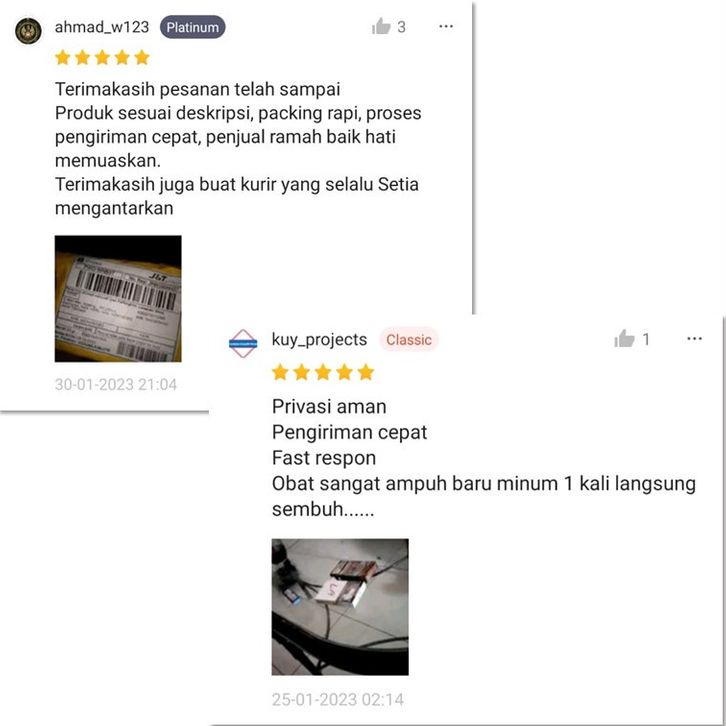Viewport: 726px width, 726px height.
Task: Click the 30-01-2023 21:04 timestamp
Action: pos(116,384)
